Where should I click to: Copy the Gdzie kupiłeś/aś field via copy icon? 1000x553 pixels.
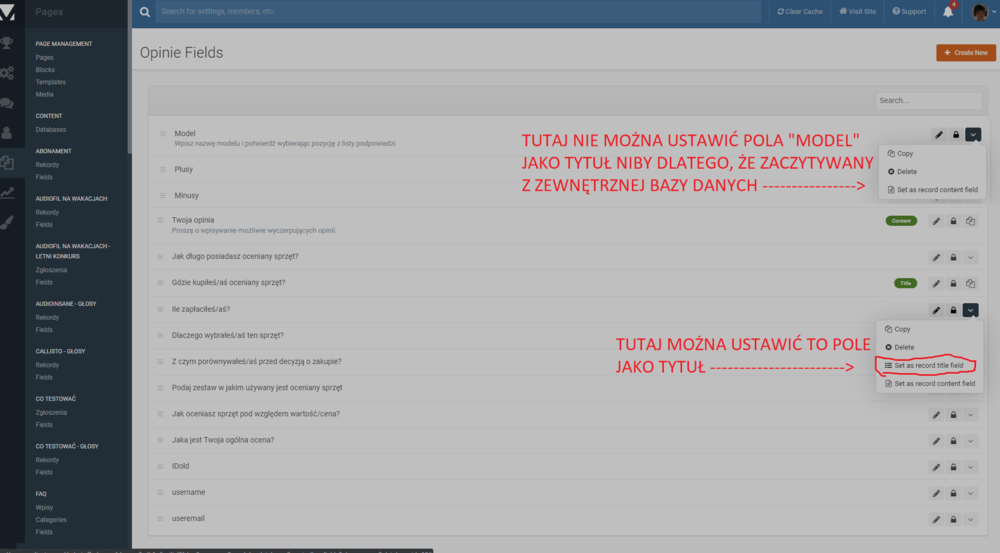pyautogui.click(x=971, y=283)
